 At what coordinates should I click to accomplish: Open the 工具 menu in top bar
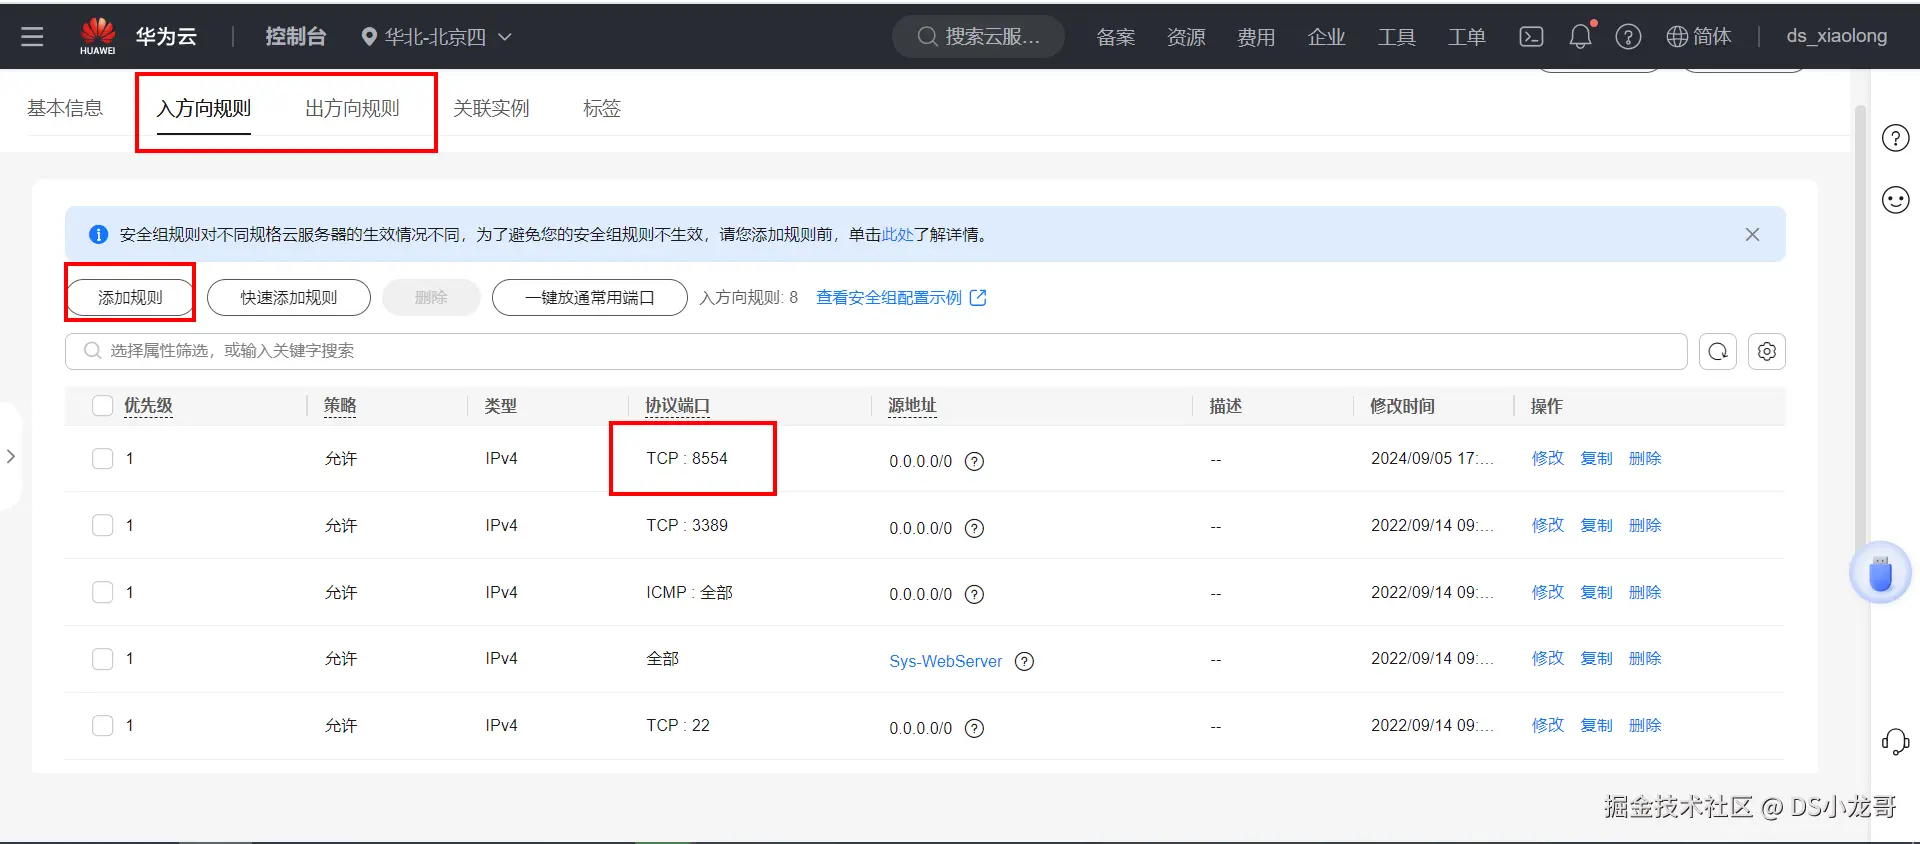(1397, 37)
